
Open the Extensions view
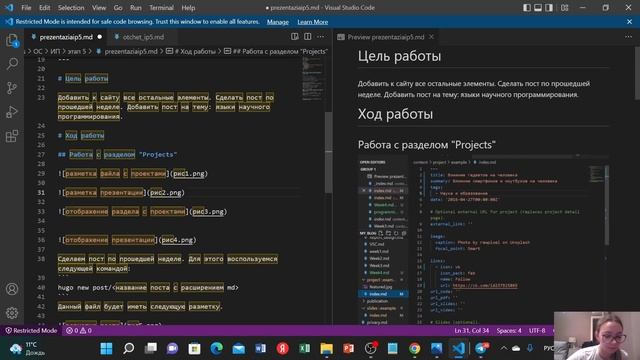12,136
